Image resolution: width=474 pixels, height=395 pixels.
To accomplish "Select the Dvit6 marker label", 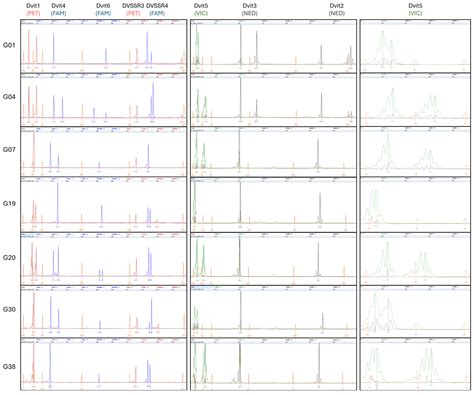I will click(103, 6).
